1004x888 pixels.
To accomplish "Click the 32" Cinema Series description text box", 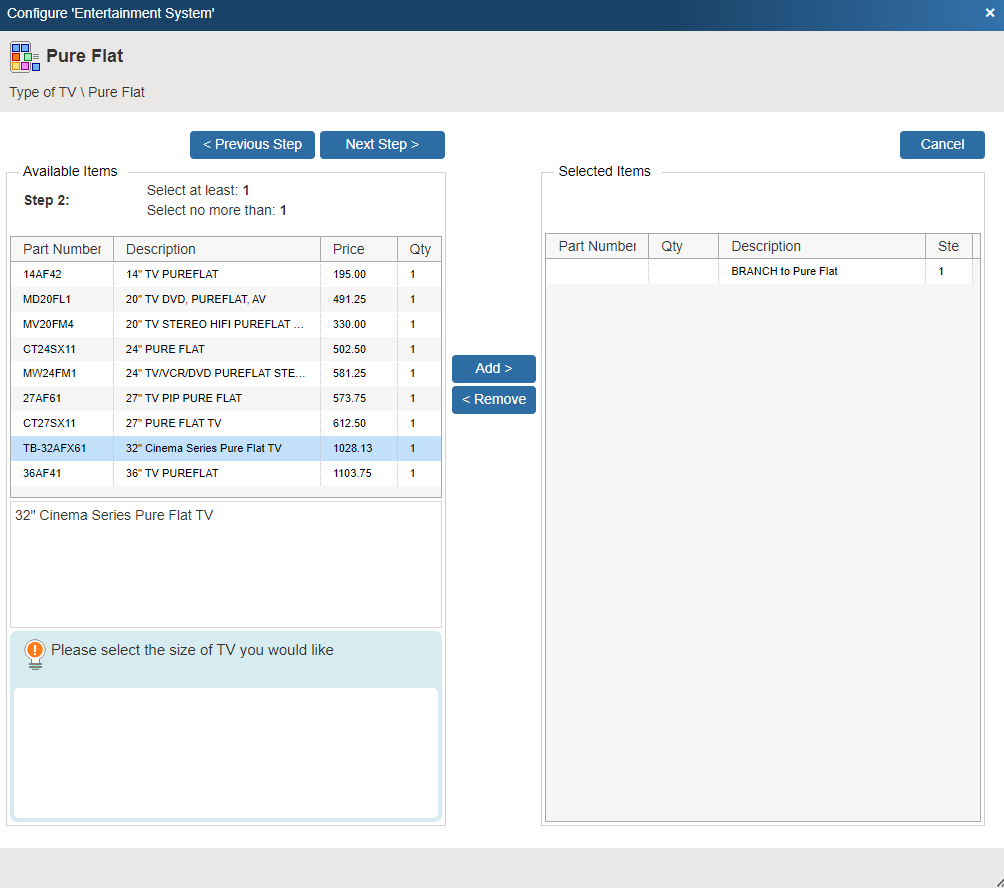I will (225, 564).
